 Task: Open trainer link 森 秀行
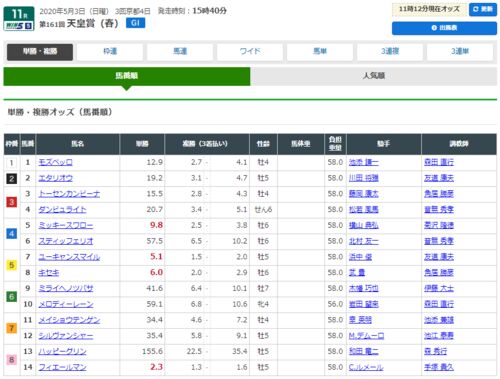(435, 352)
